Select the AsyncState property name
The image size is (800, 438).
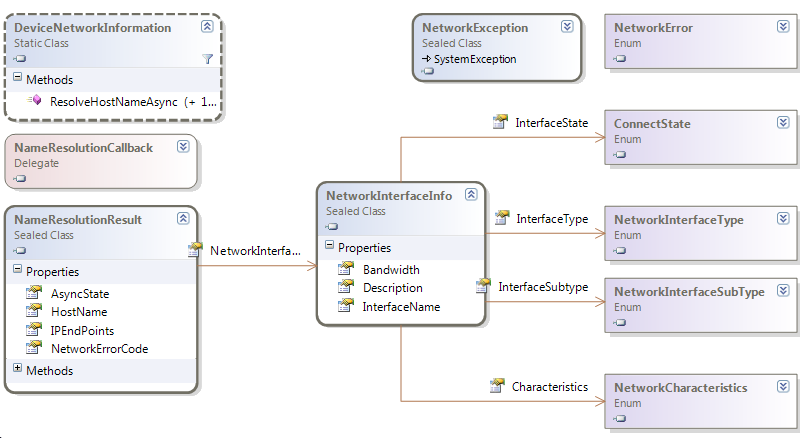(80, 294)
